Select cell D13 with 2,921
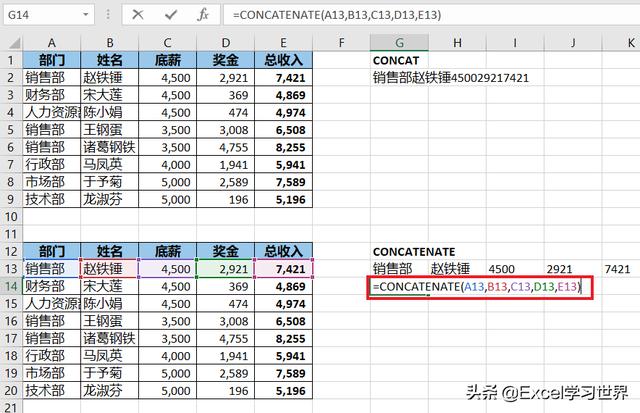The image size is (640, 413). tap(226, 269)
